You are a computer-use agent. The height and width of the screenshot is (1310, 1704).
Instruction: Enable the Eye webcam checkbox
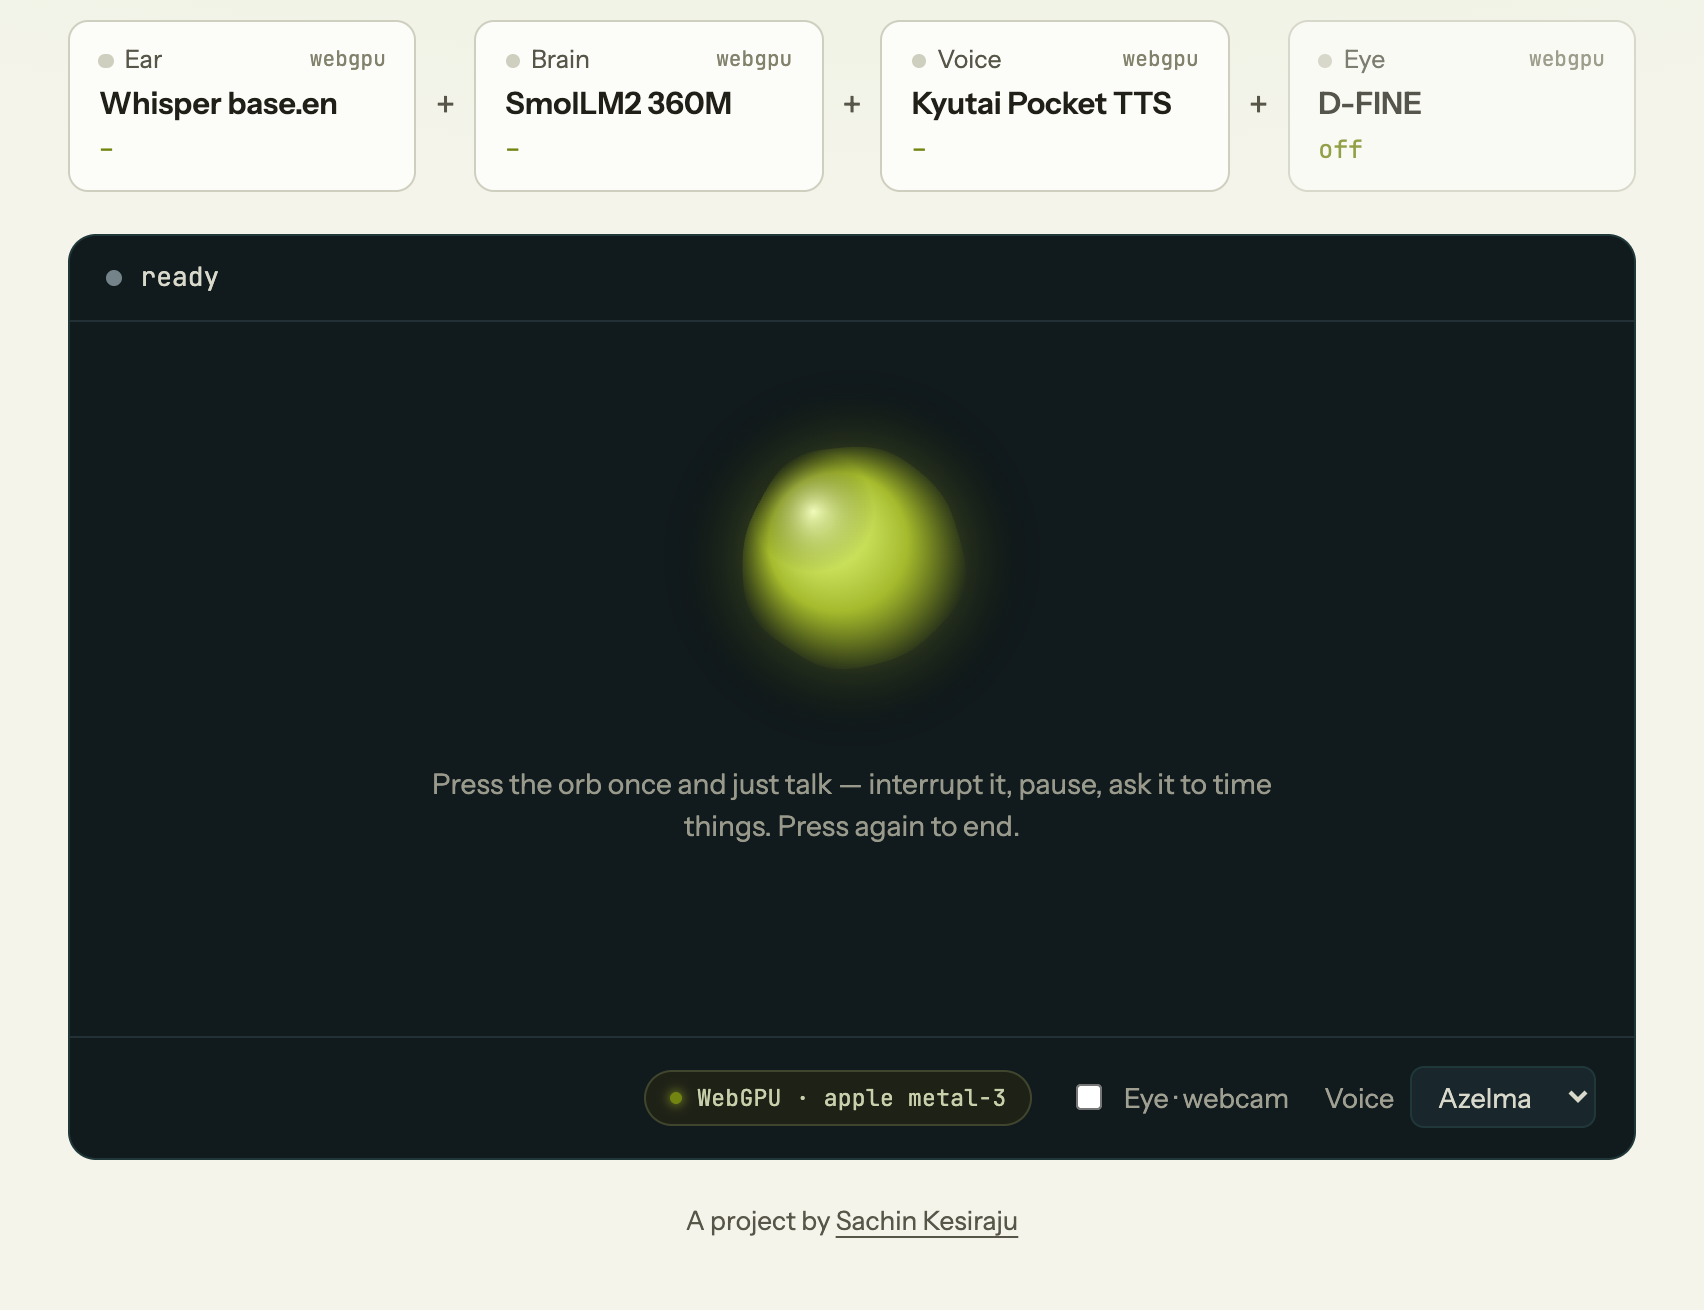(x=1089, y=1097)
